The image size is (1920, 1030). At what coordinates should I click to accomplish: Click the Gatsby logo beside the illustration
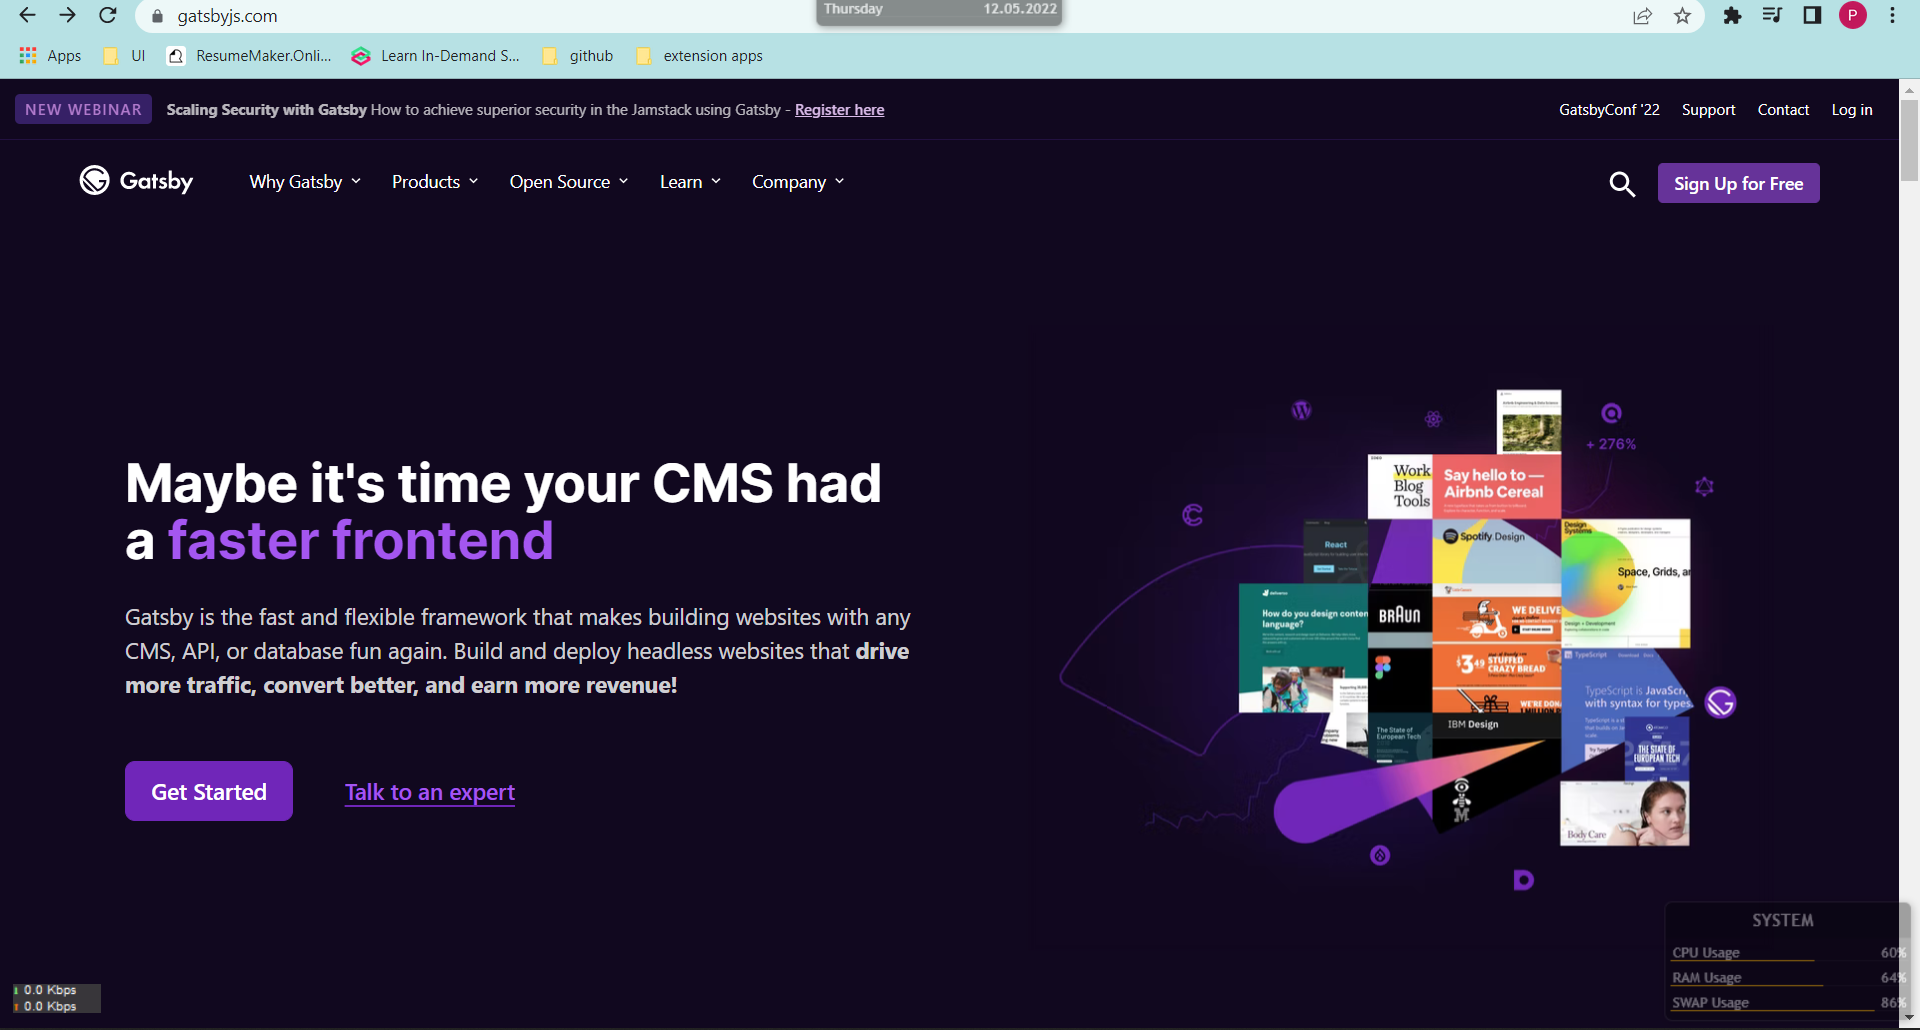[x=1720, y=703]
